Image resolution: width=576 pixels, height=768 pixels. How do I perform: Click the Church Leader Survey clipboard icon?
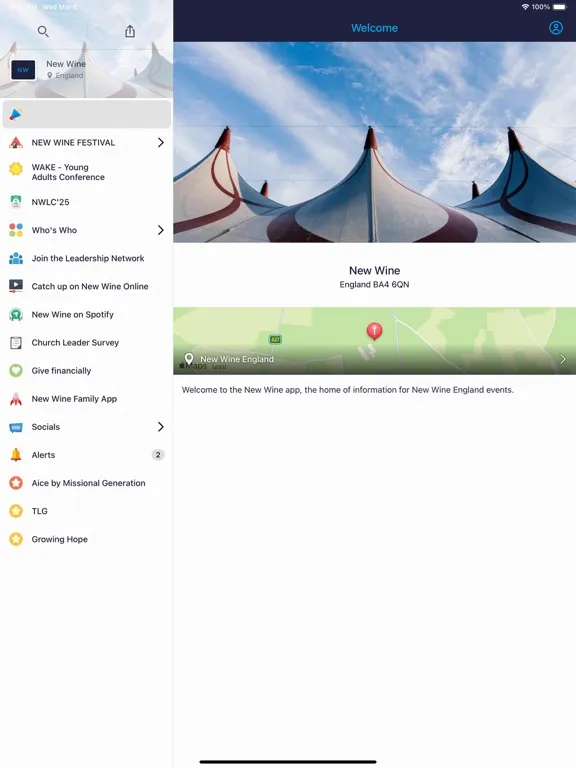(16, 342)
